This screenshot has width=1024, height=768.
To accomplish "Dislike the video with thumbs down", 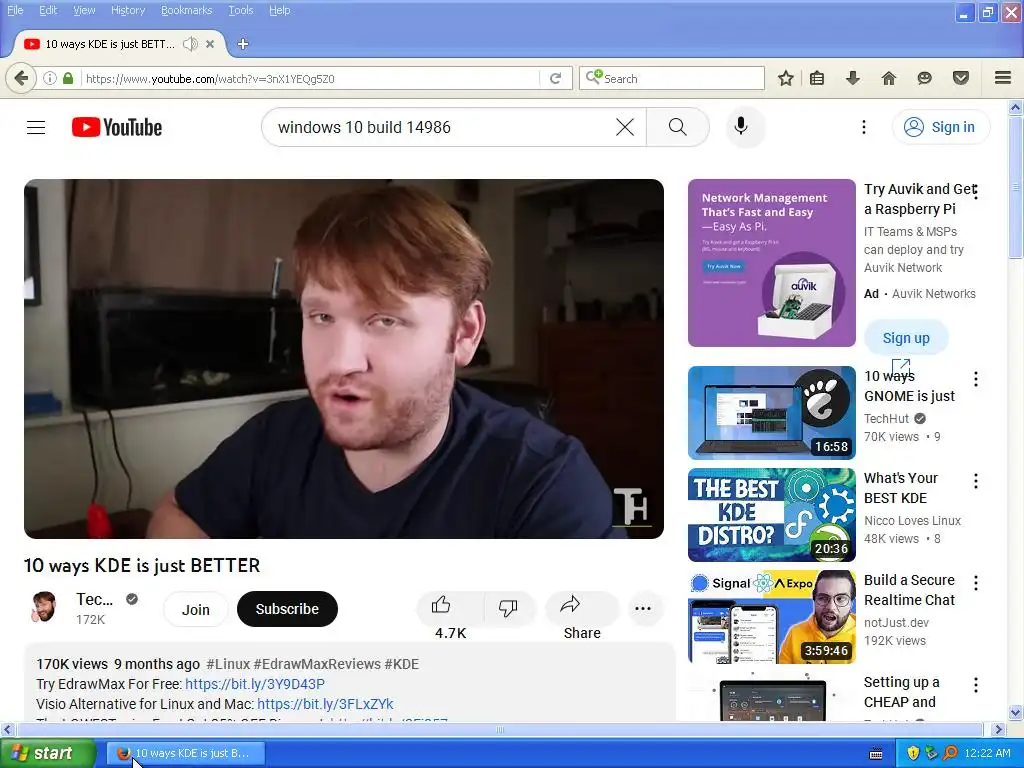I will pyautogui.click(x=508, y=608).
